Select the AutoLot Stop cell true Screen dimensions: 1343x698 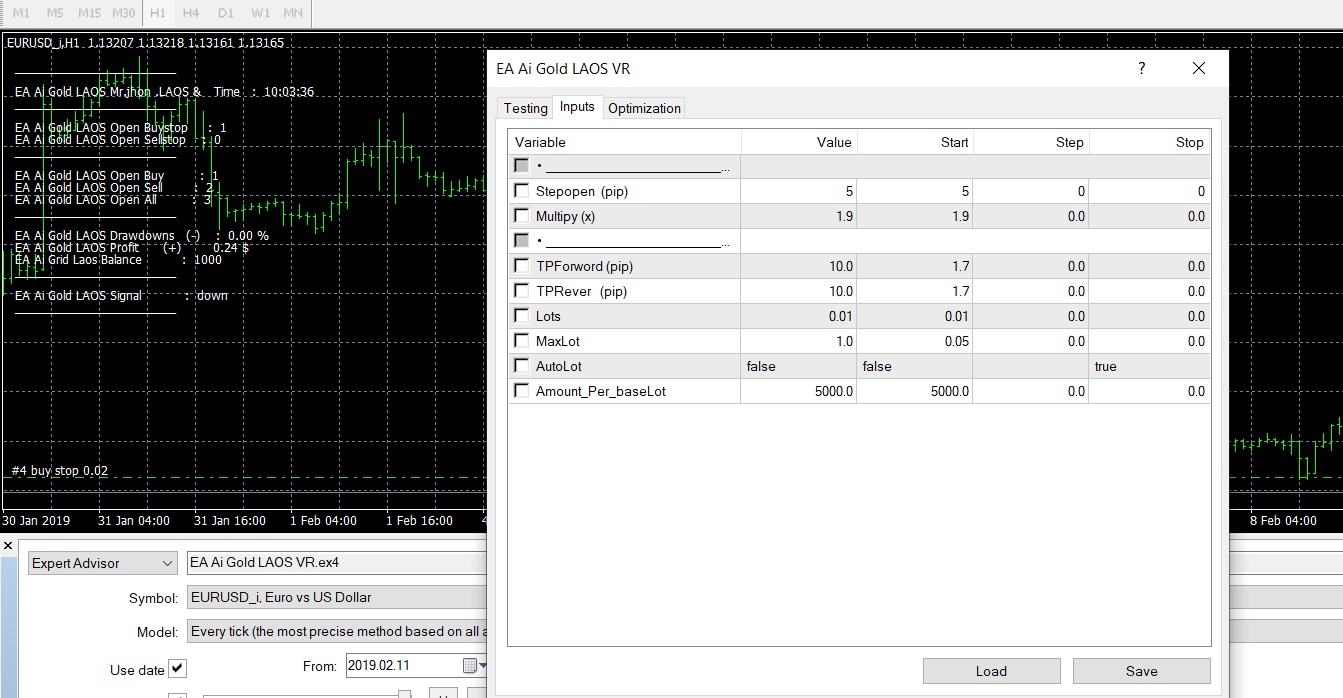[1150, 366]
